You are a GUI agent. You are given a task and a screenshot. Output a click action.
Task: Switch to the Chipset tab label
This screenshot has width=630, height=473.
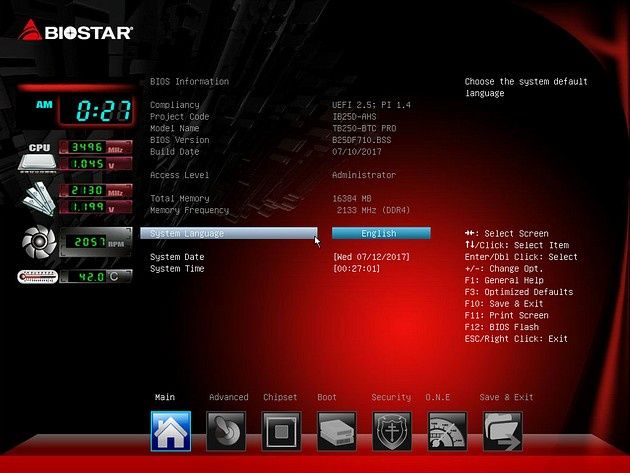click(280, 397)
